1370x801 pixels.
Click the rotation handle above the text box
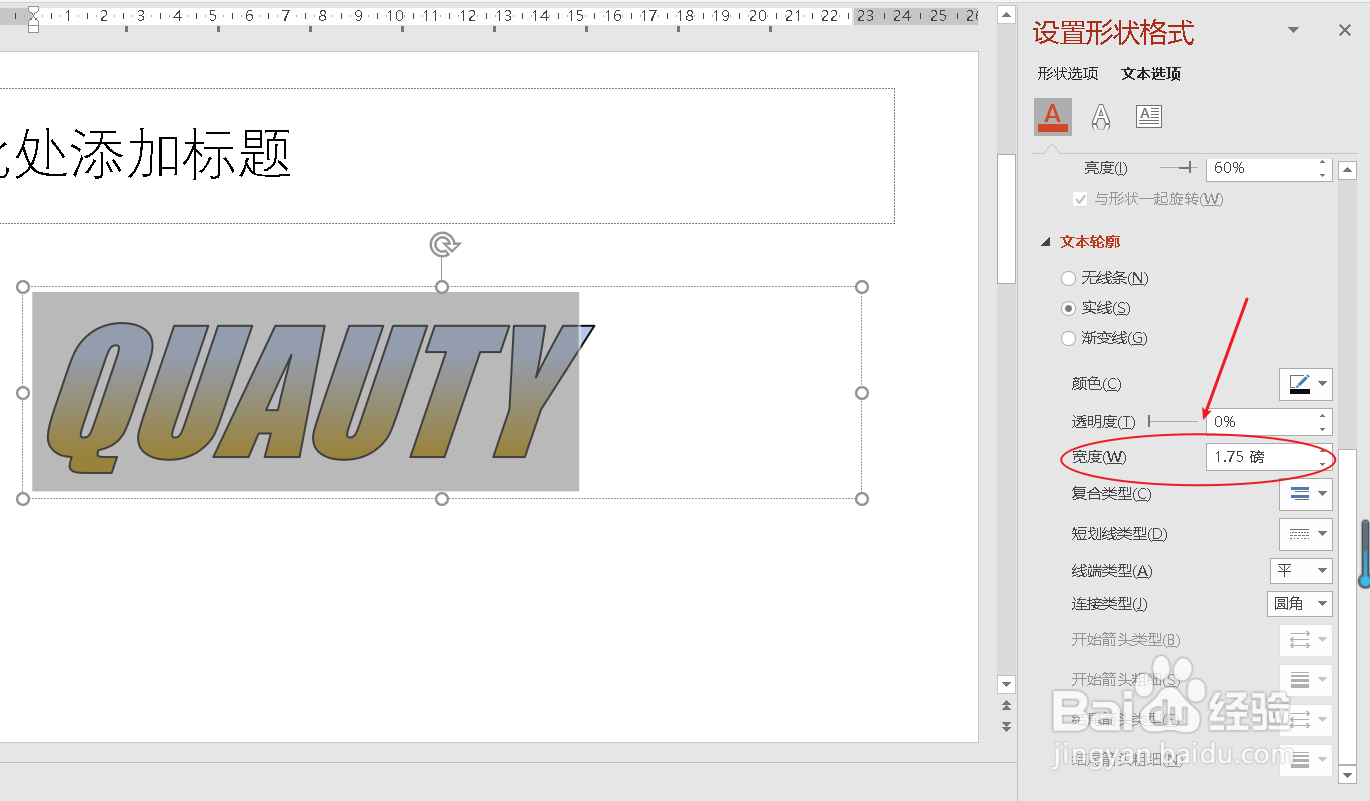pyautogui.click(x=443, y=244)
